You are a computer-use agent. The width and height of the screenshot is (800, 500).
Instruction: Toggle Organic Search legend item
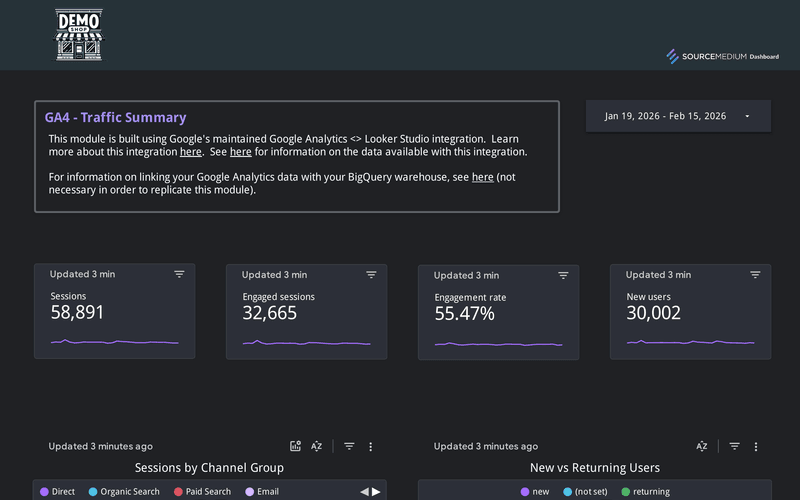click(x=124, y=492)
